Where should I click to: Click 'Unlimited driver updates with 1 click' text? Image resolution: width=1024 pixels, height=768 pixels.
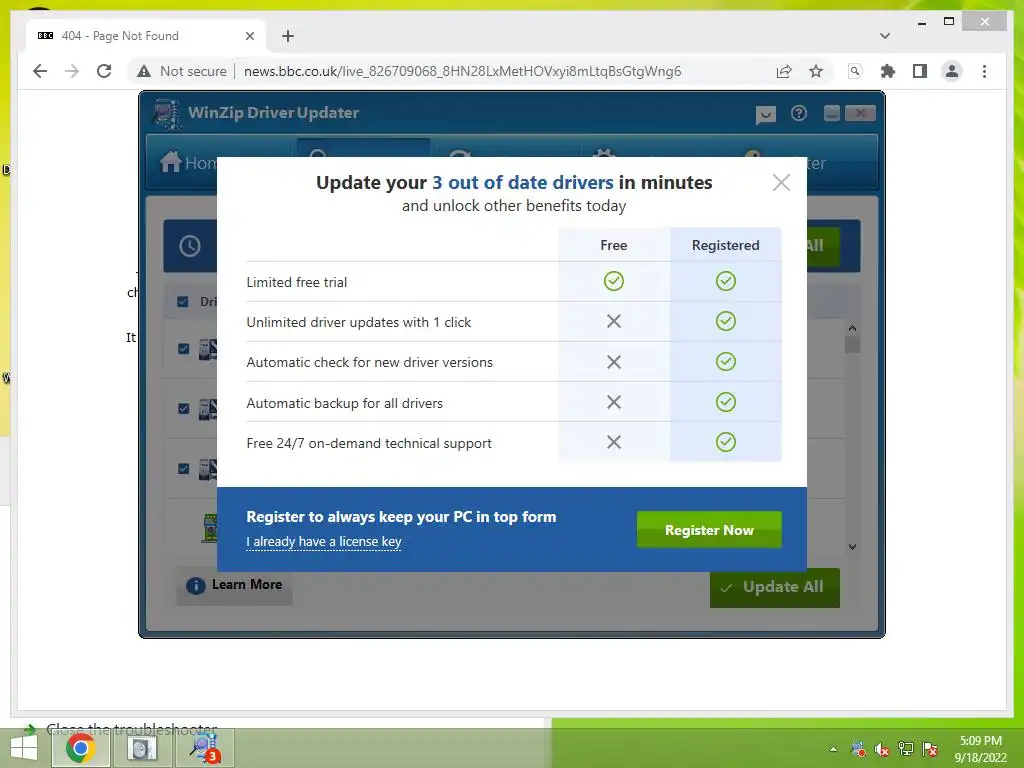pyautogui.click(x=359, y=322)
